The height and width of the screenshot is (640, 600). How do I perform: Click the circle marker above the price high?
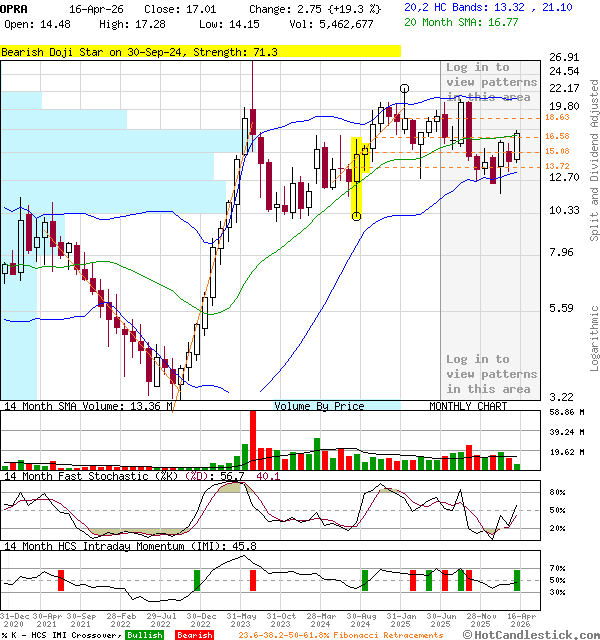(404, 89)
